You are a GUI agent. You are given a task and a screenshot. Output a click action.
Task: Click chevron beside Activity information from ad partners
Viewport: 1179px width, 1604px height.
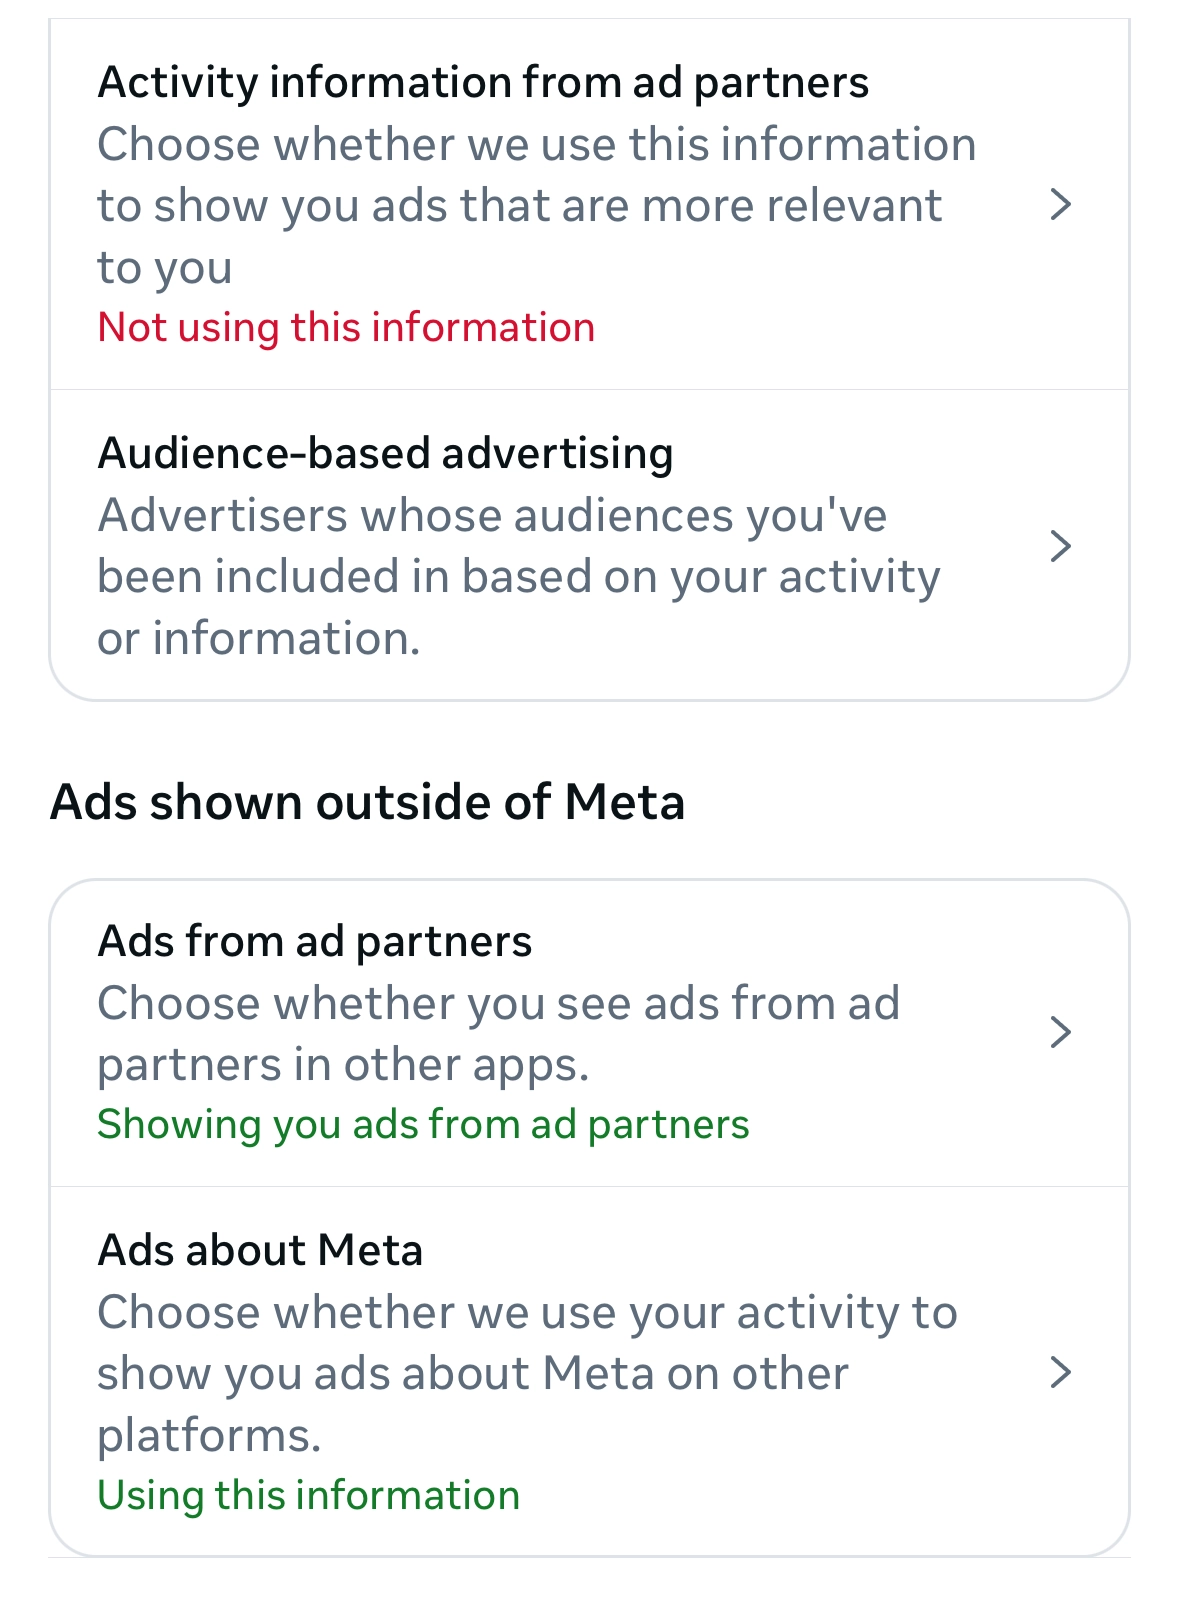point(1060,204)
